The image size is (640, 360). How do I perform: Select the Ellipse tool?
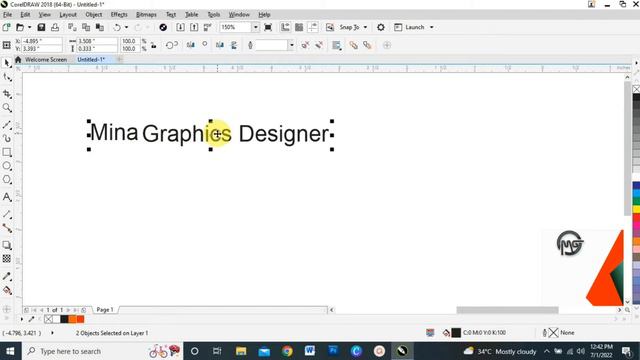point(7,166)
